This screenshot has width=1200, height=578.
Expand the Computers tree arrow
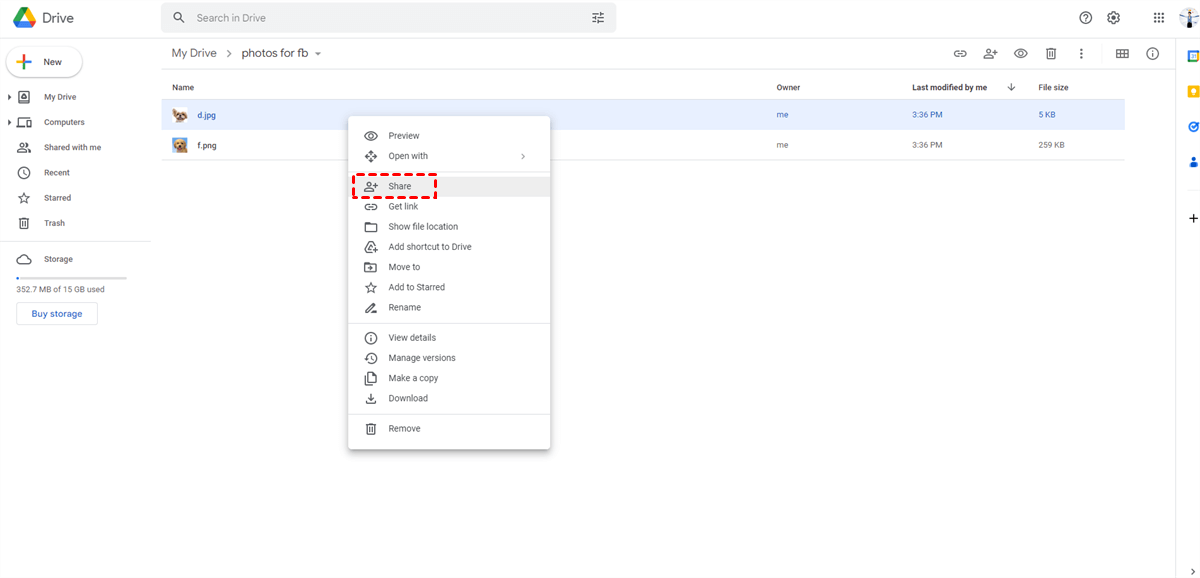(10, 122)
